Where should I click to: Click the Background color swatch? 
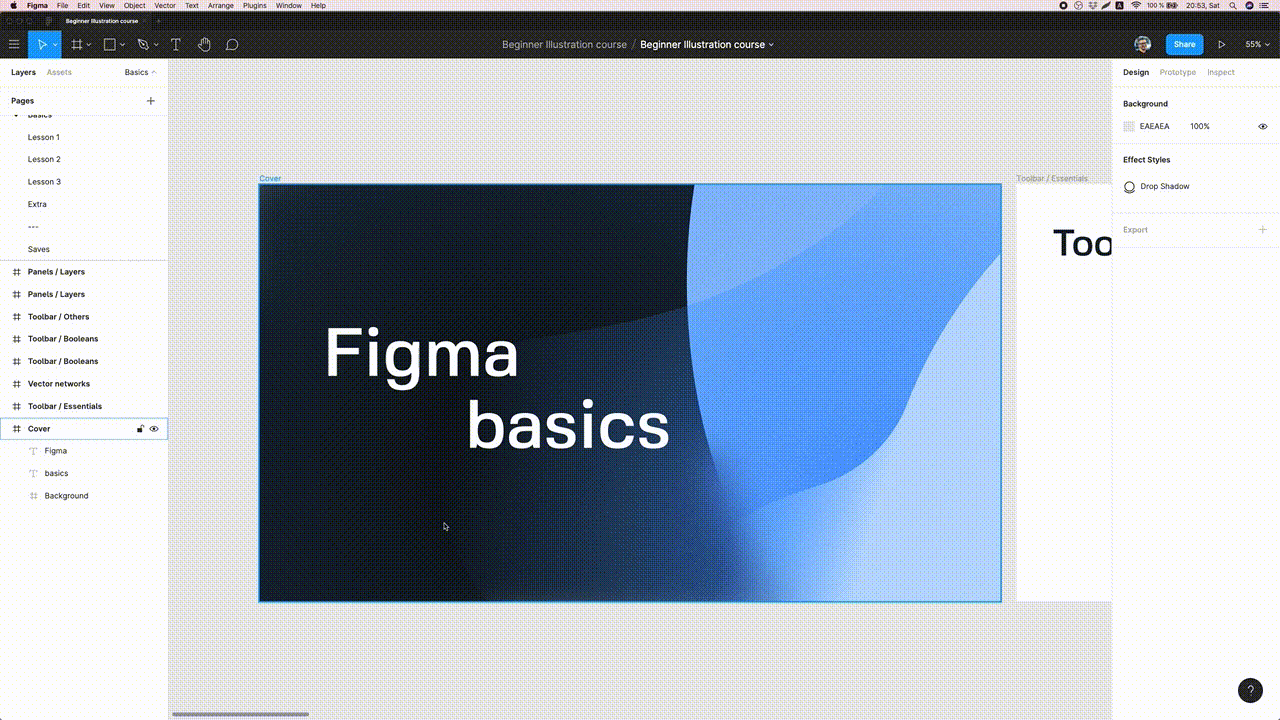pyautogui.click(x=1129, y=127)
